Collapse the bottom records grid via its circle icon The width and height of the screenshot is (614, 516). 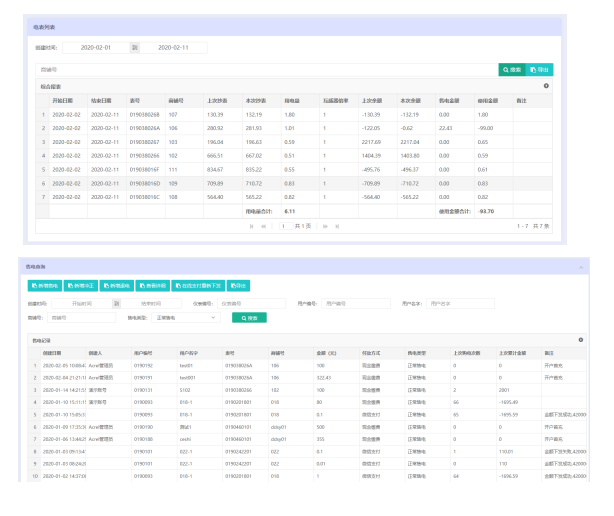[x=581, y=340]
